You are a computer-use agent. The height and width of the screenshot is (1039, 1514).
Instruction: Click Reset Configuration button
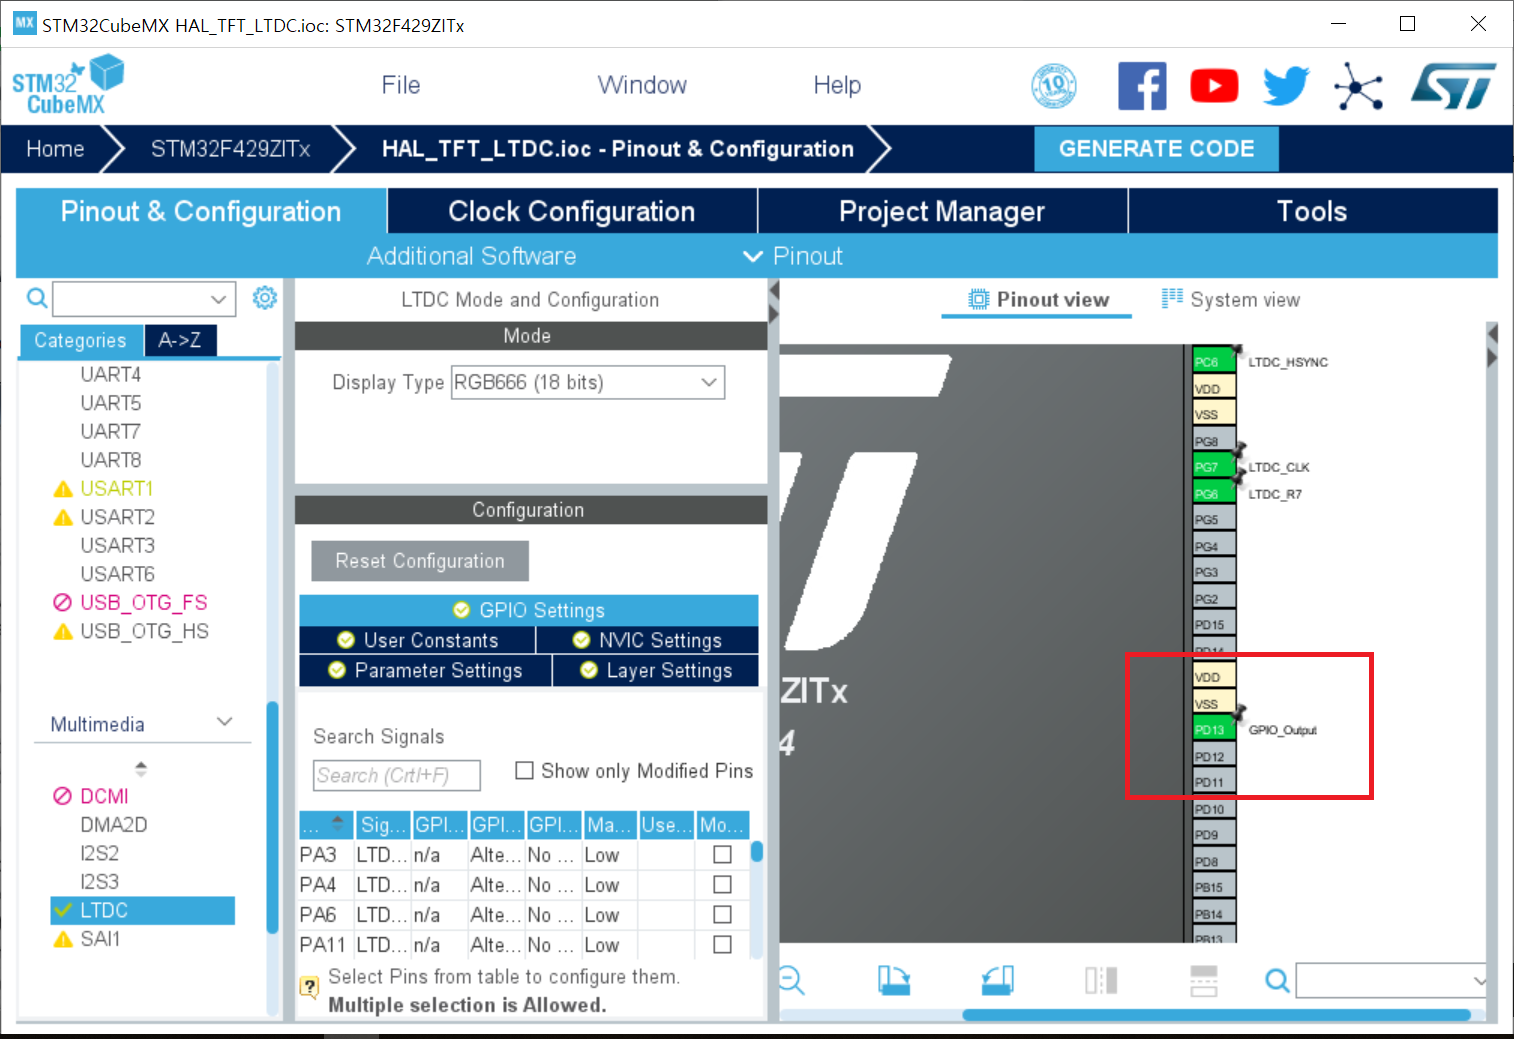[x=420, y=561]
